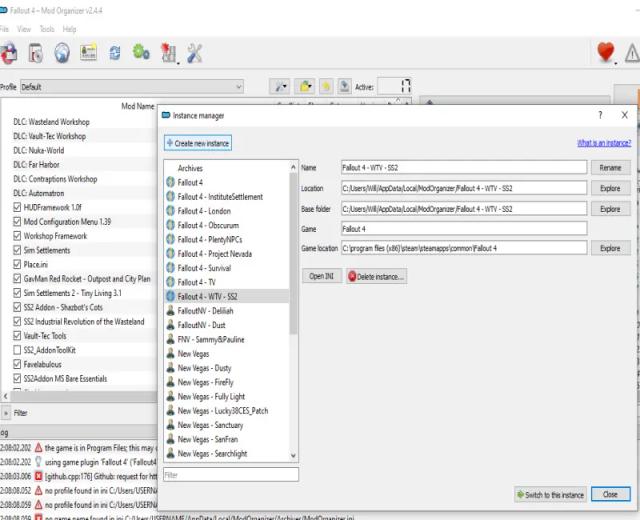
Task: Open the Help menu
Action: (x=69, y=29)
